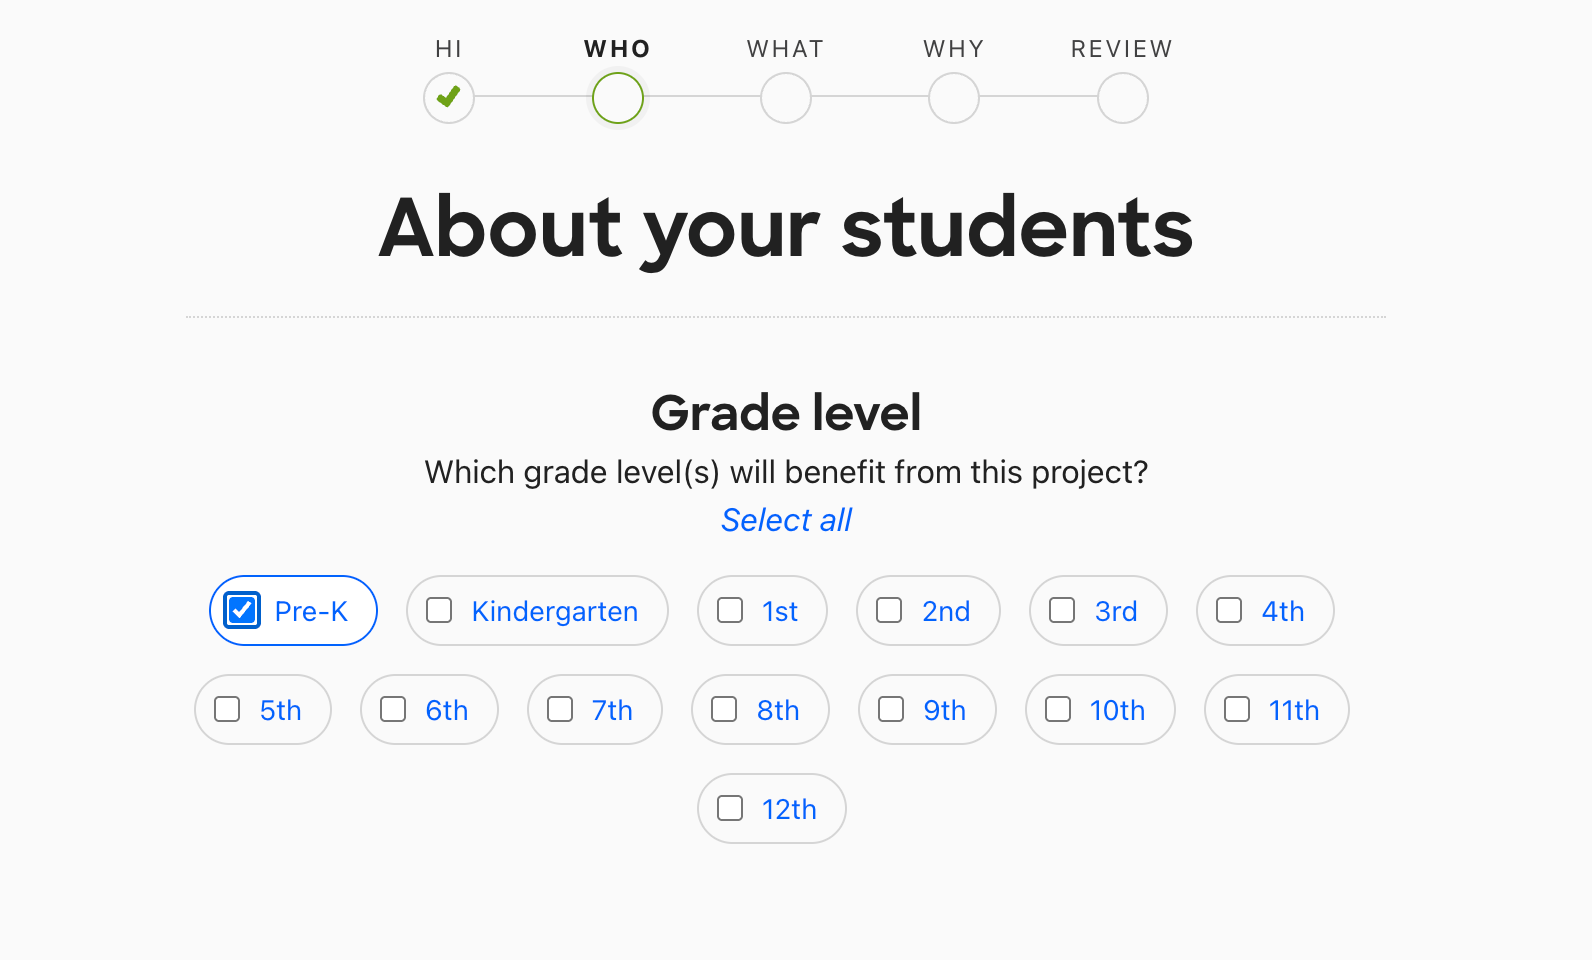Open the REVIEW step circle

[1122, 98]
